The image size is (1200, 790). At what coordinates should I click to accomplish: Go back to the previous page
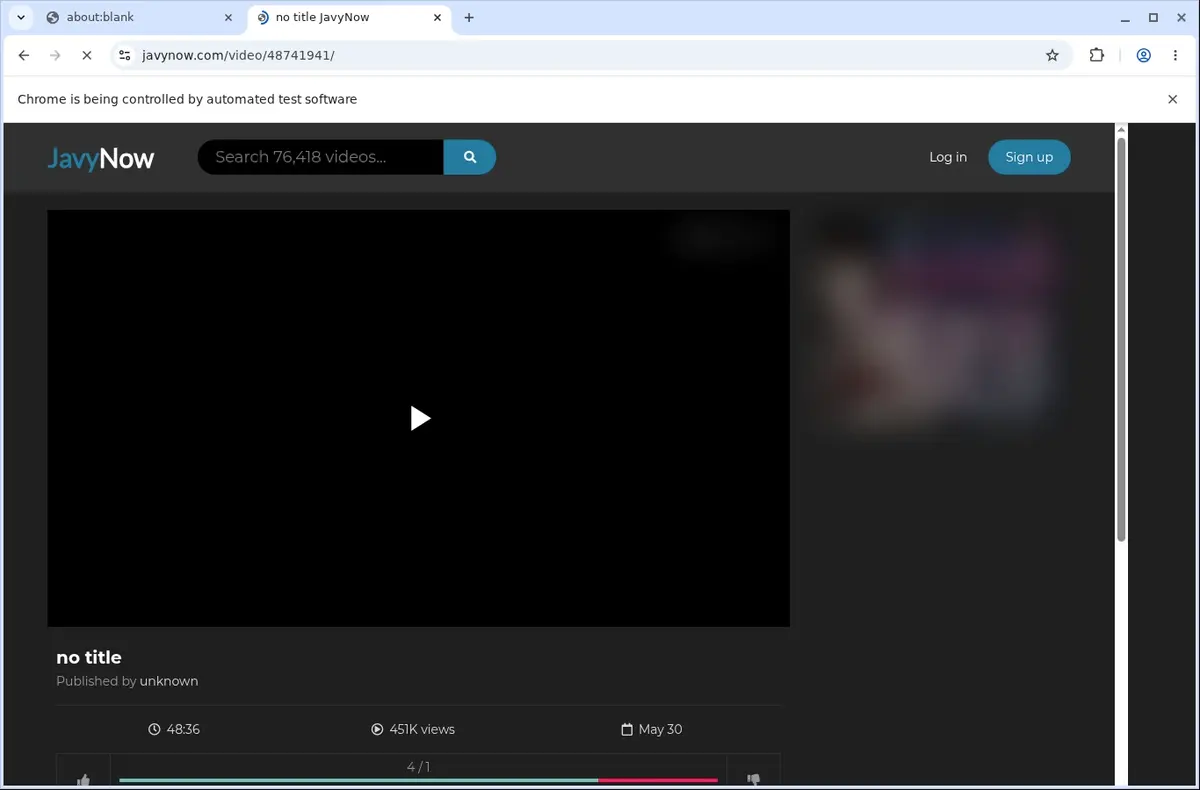(x=24, y=56)
